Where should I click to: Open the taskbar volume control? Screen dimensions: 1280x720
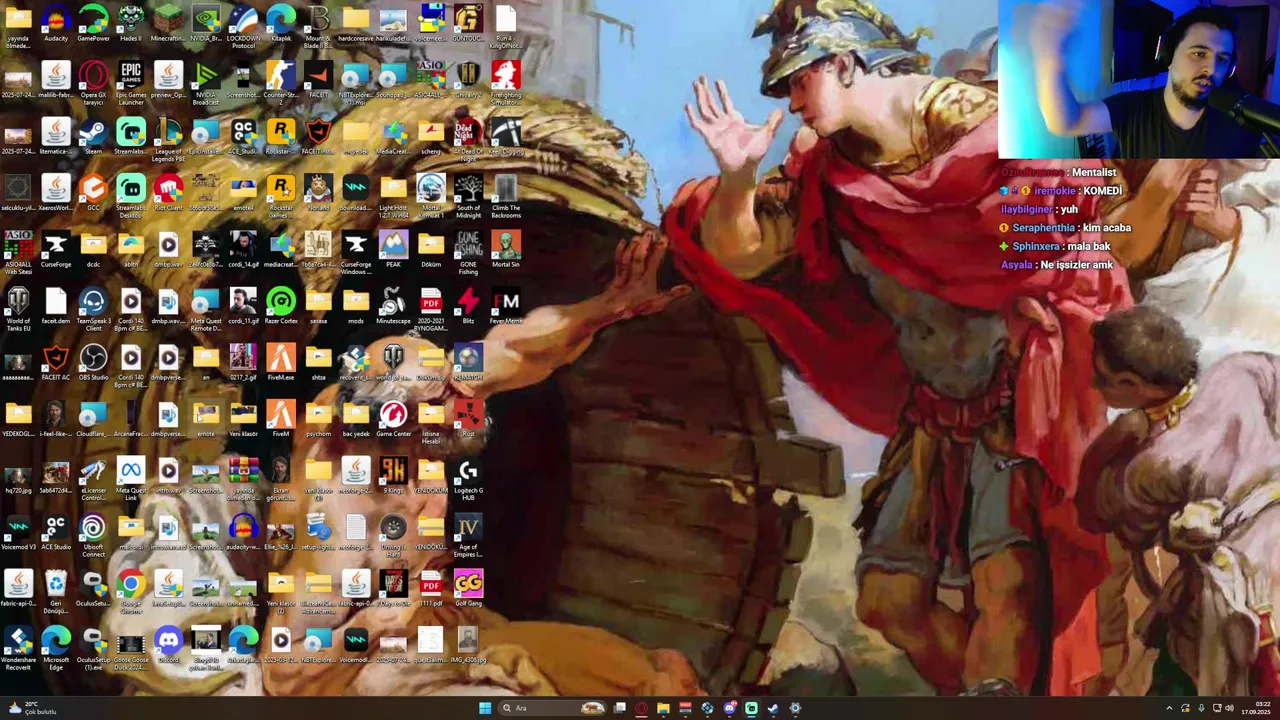click(1229, 708)
